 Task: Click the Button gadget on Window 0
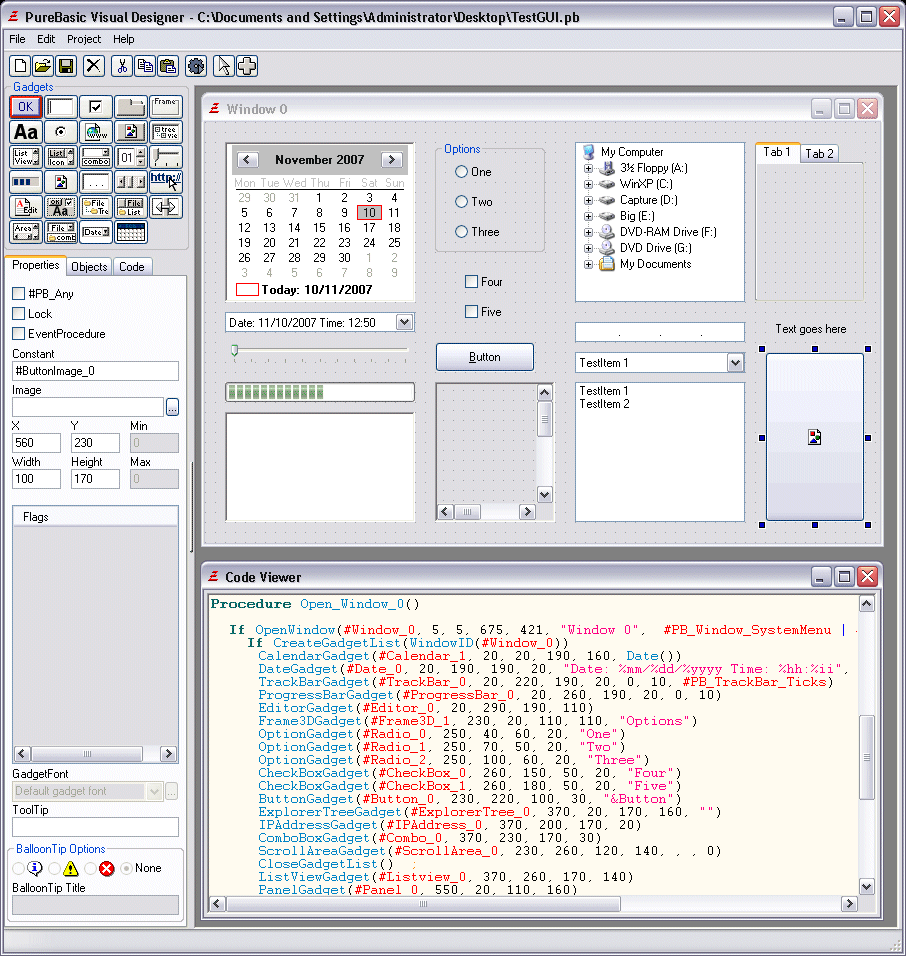click(x=484, y=356)
